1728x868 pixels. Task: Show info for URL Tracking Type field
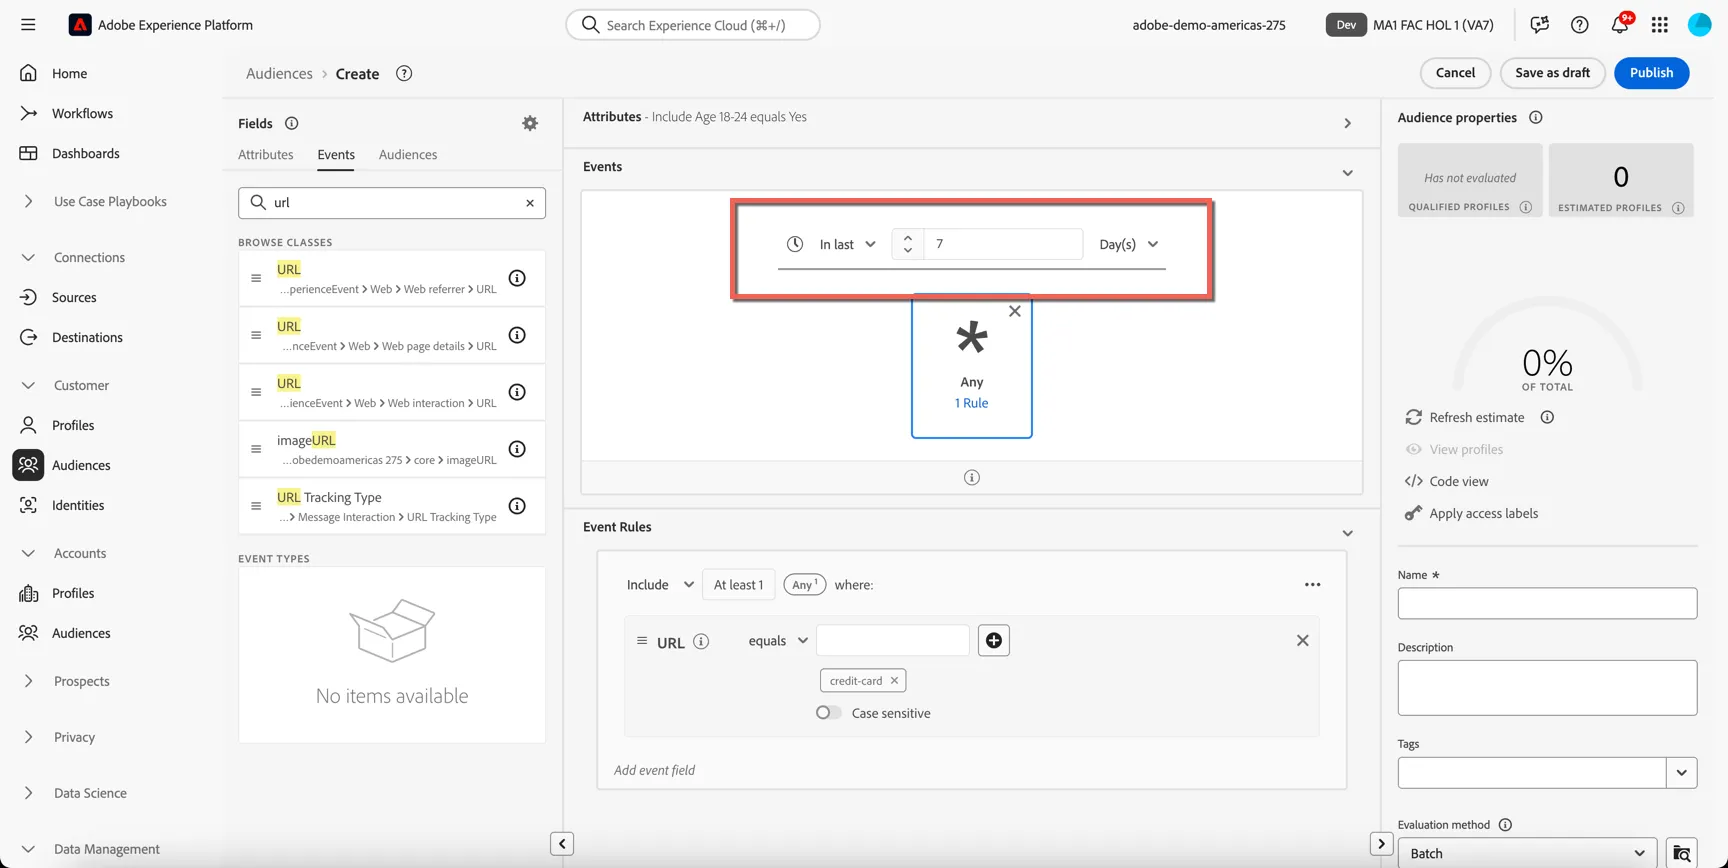pos(517,506)
